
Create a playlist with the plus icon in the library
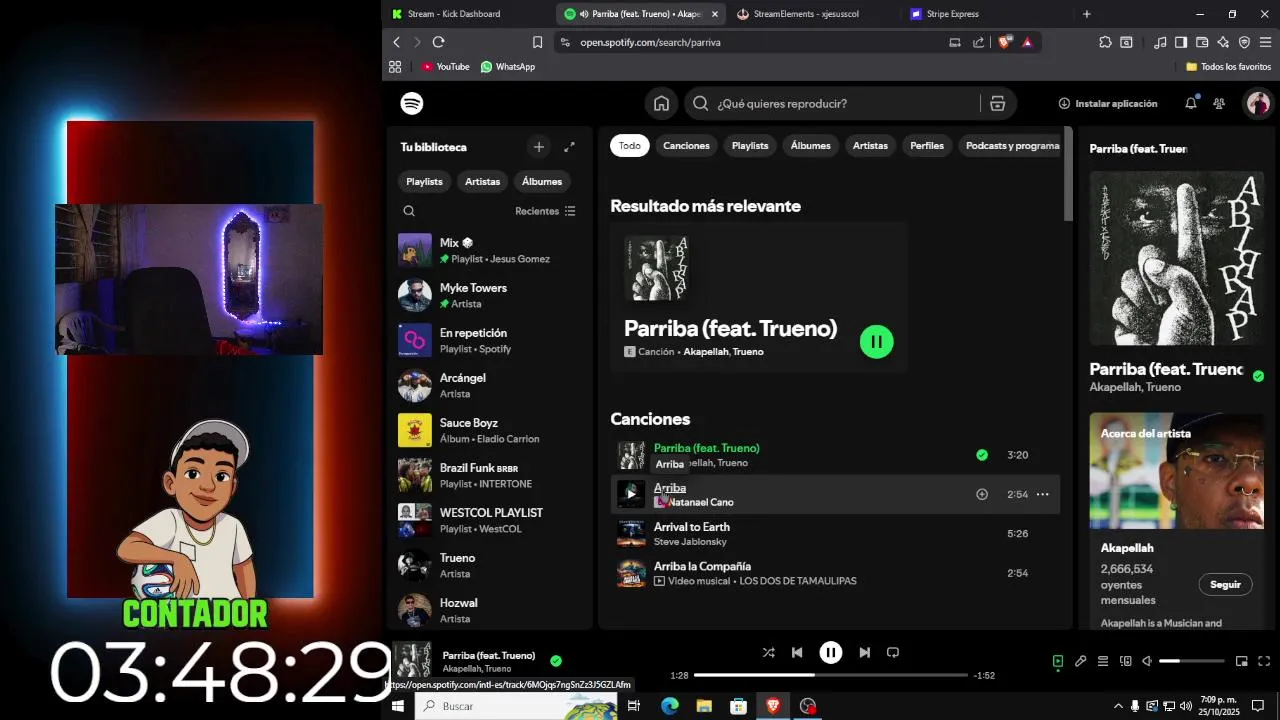point(539,147)
